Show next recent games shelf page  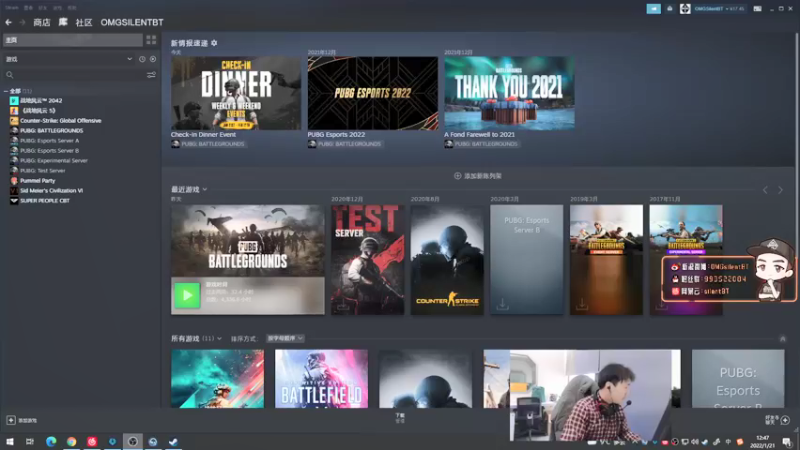pyautogui.click(x=780, y=190)
